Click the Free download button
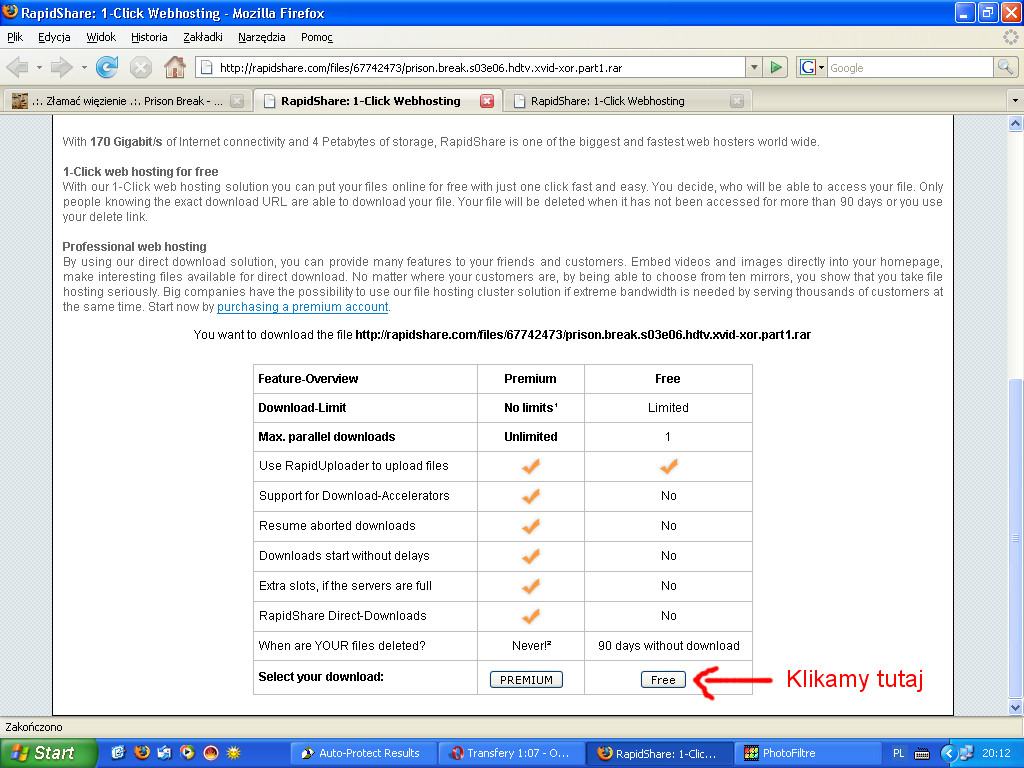Screen dimensions: 1024x768 (663, 680)
